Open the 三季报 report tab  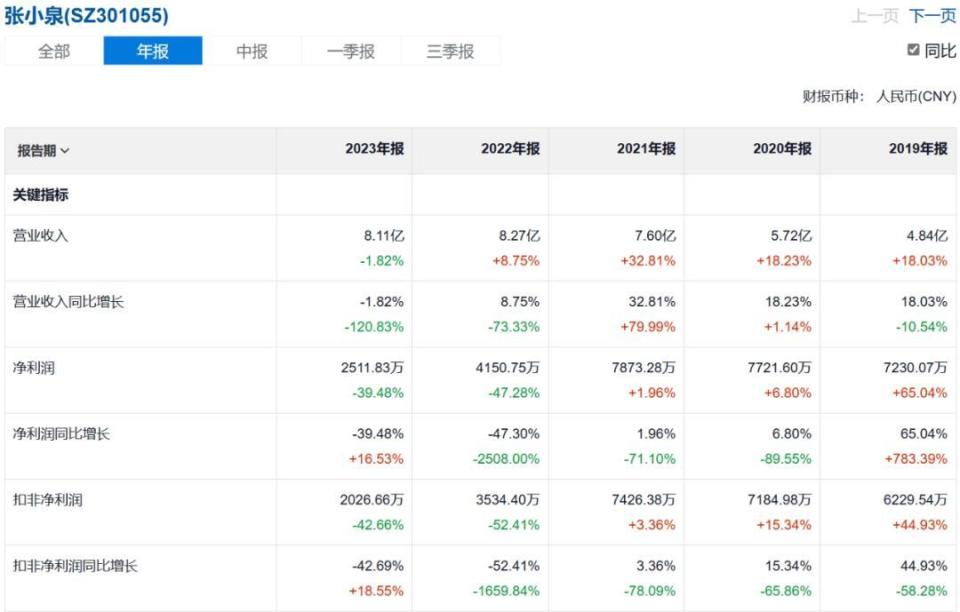pos(450,49)
